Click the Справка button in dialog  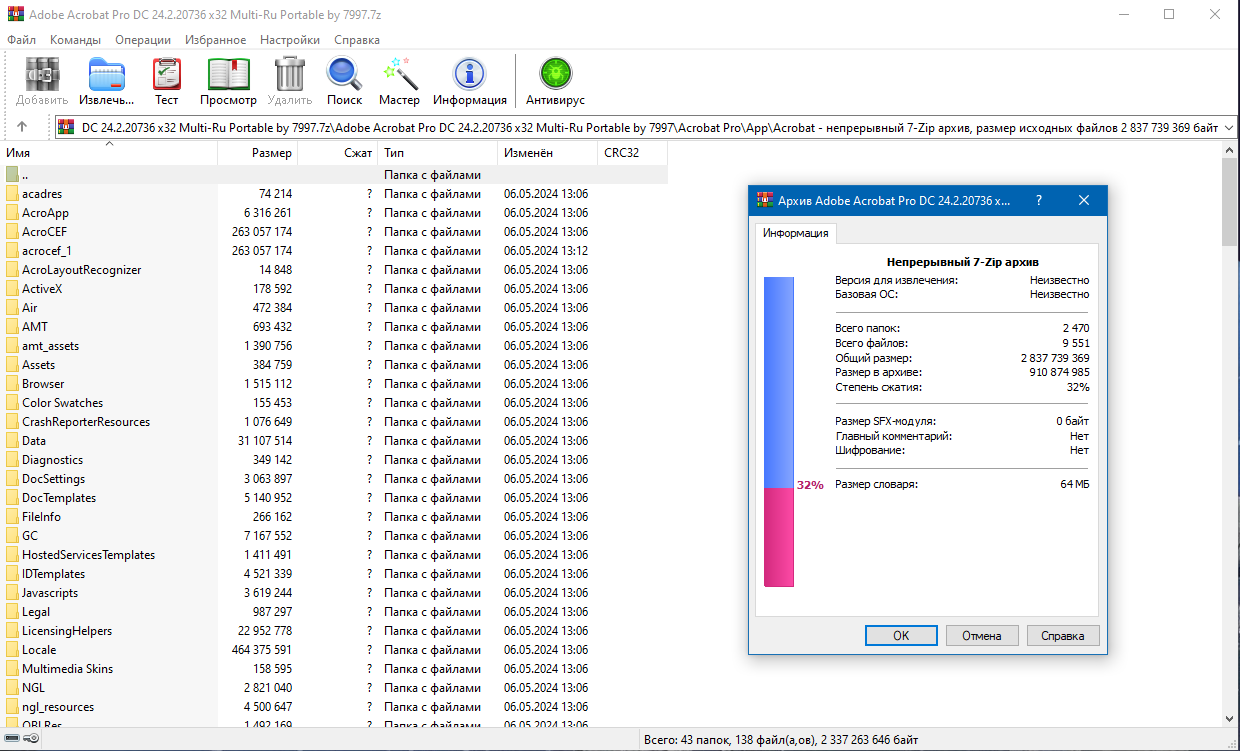point(1062,635)
